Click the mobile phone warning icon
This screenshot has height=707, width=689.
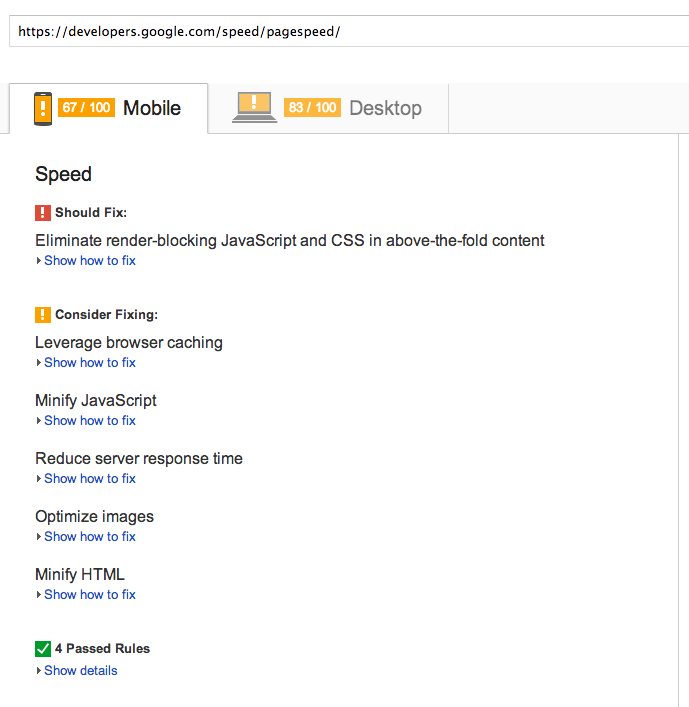[43, 108]
